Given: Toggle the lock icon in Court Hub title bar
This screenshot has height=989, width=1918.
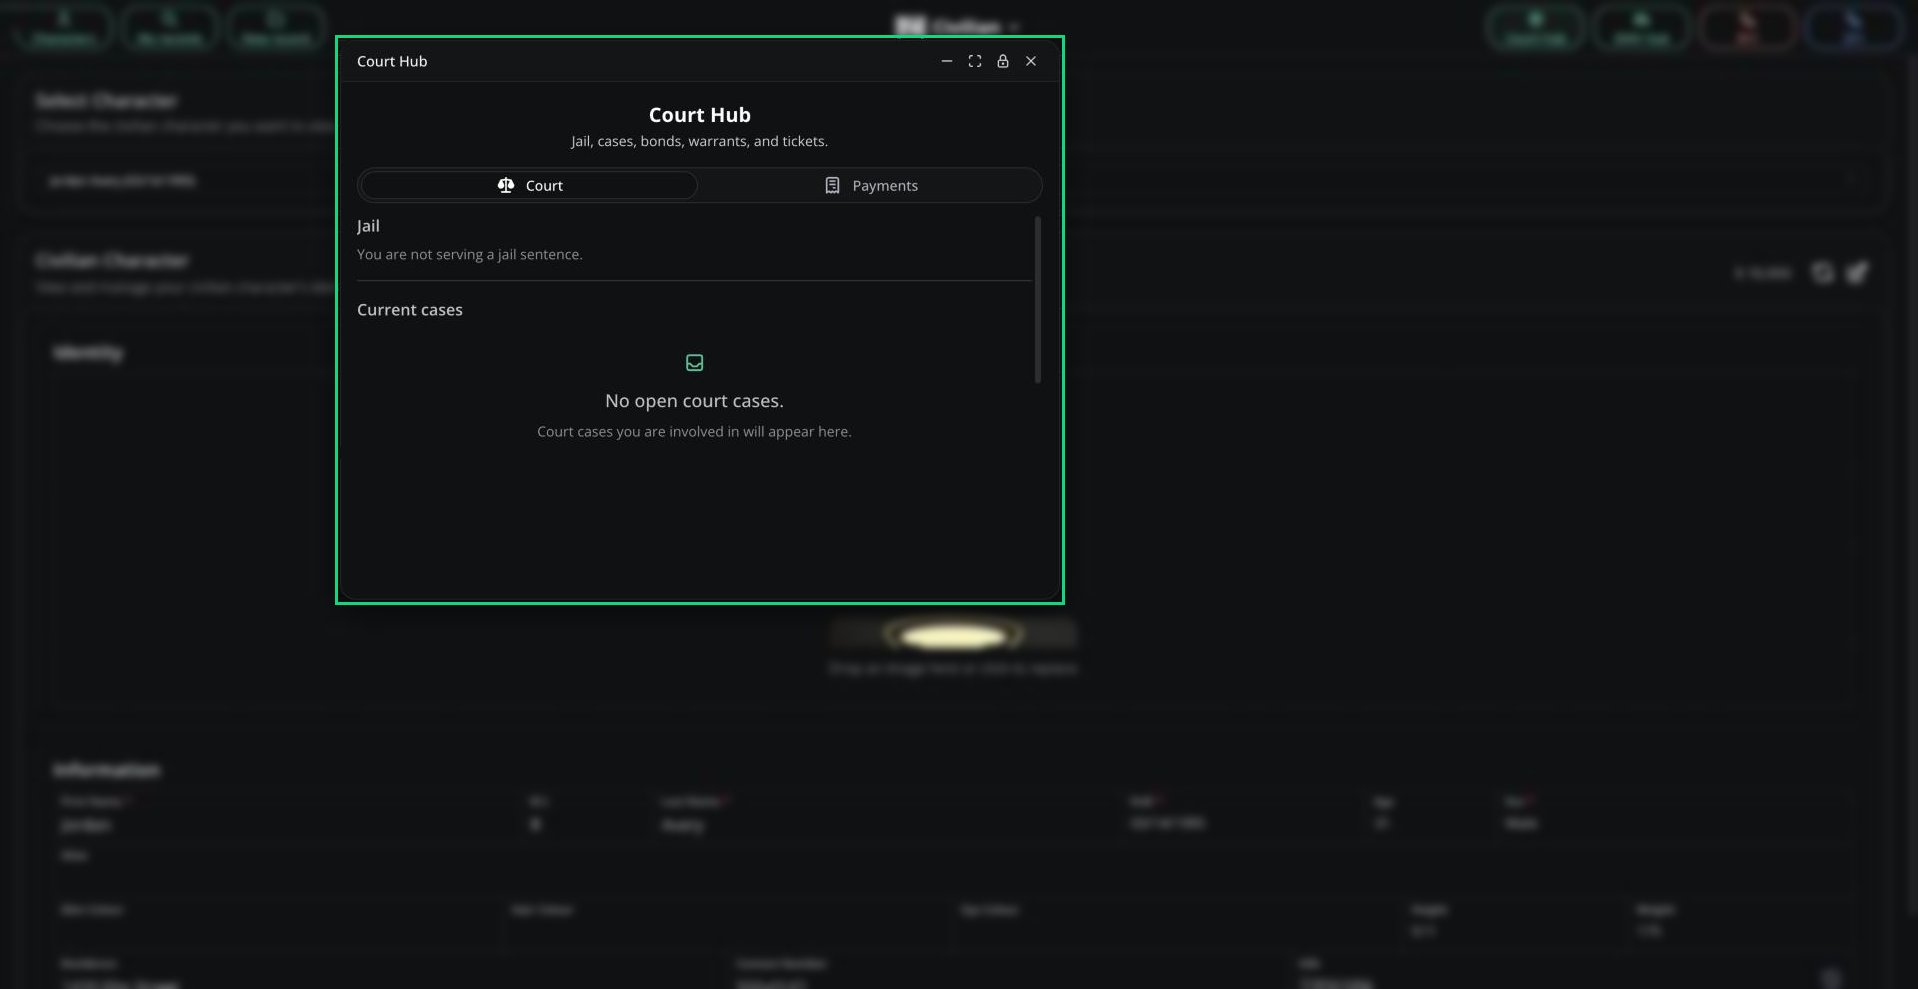Looking at the screenshot, I should [x=1003, y=61].
